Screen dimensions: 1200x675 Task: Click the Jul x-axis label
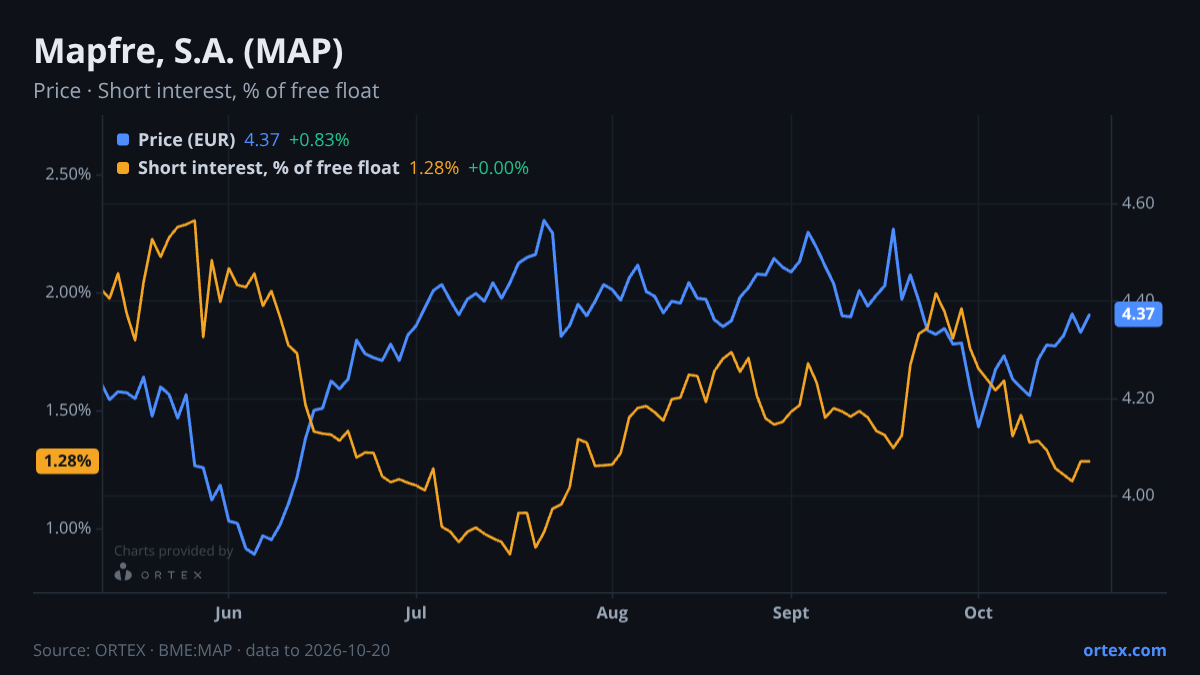coord(415,612)
